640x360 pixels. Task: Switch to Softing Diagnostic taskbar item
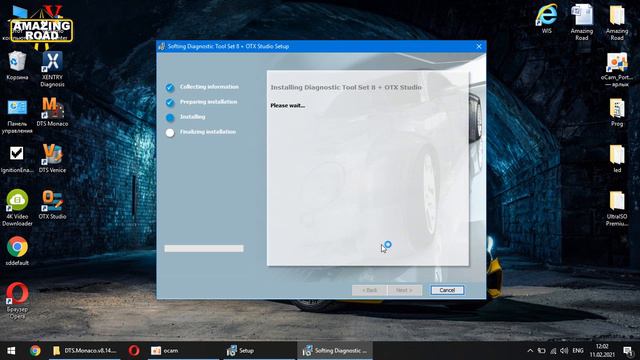[335, 351]
